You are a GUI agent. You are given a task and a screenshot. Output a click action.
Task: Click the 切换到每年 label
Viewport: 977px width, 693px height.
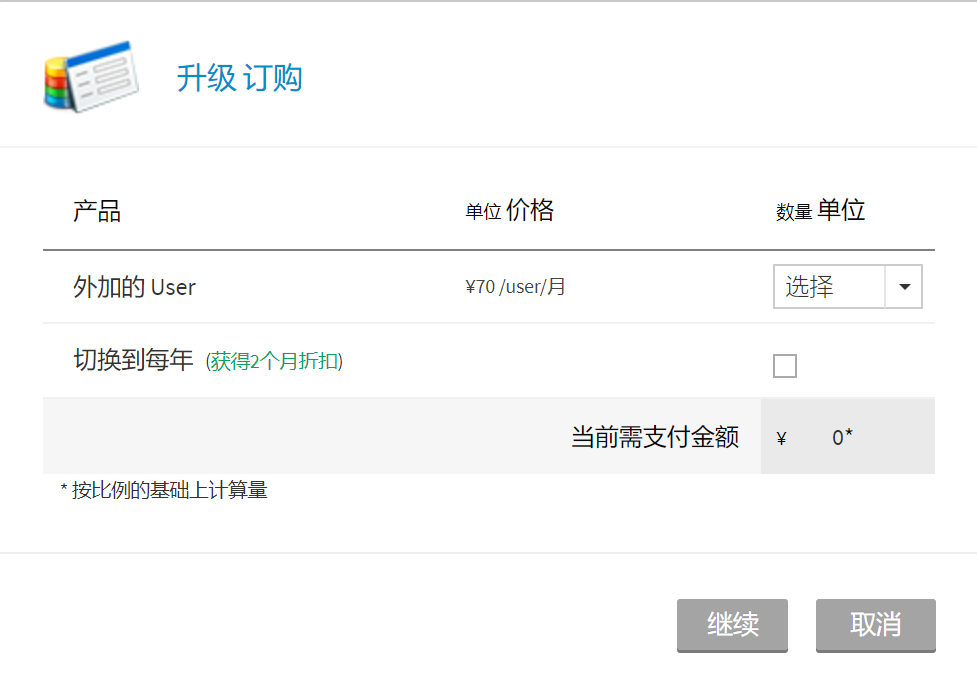point(133,360)
